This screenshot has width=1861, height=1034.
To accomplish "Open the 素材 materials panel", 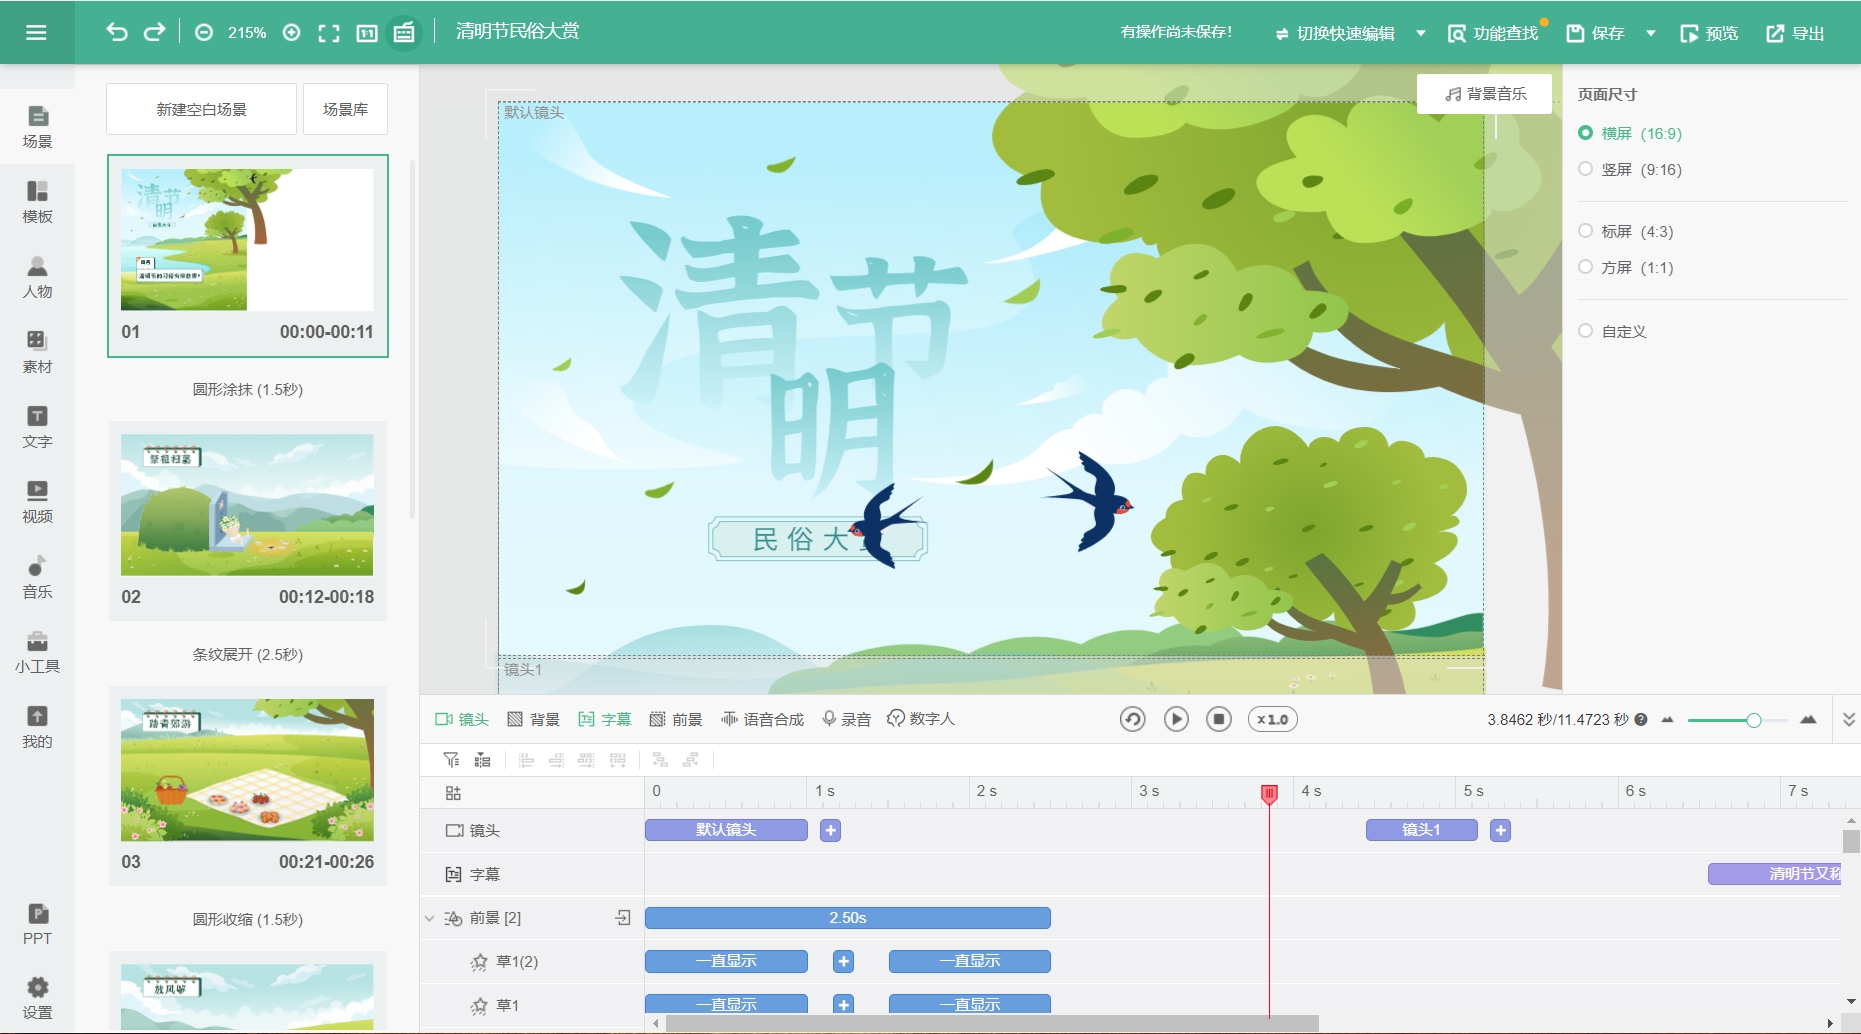I will (x=37, y=352).
